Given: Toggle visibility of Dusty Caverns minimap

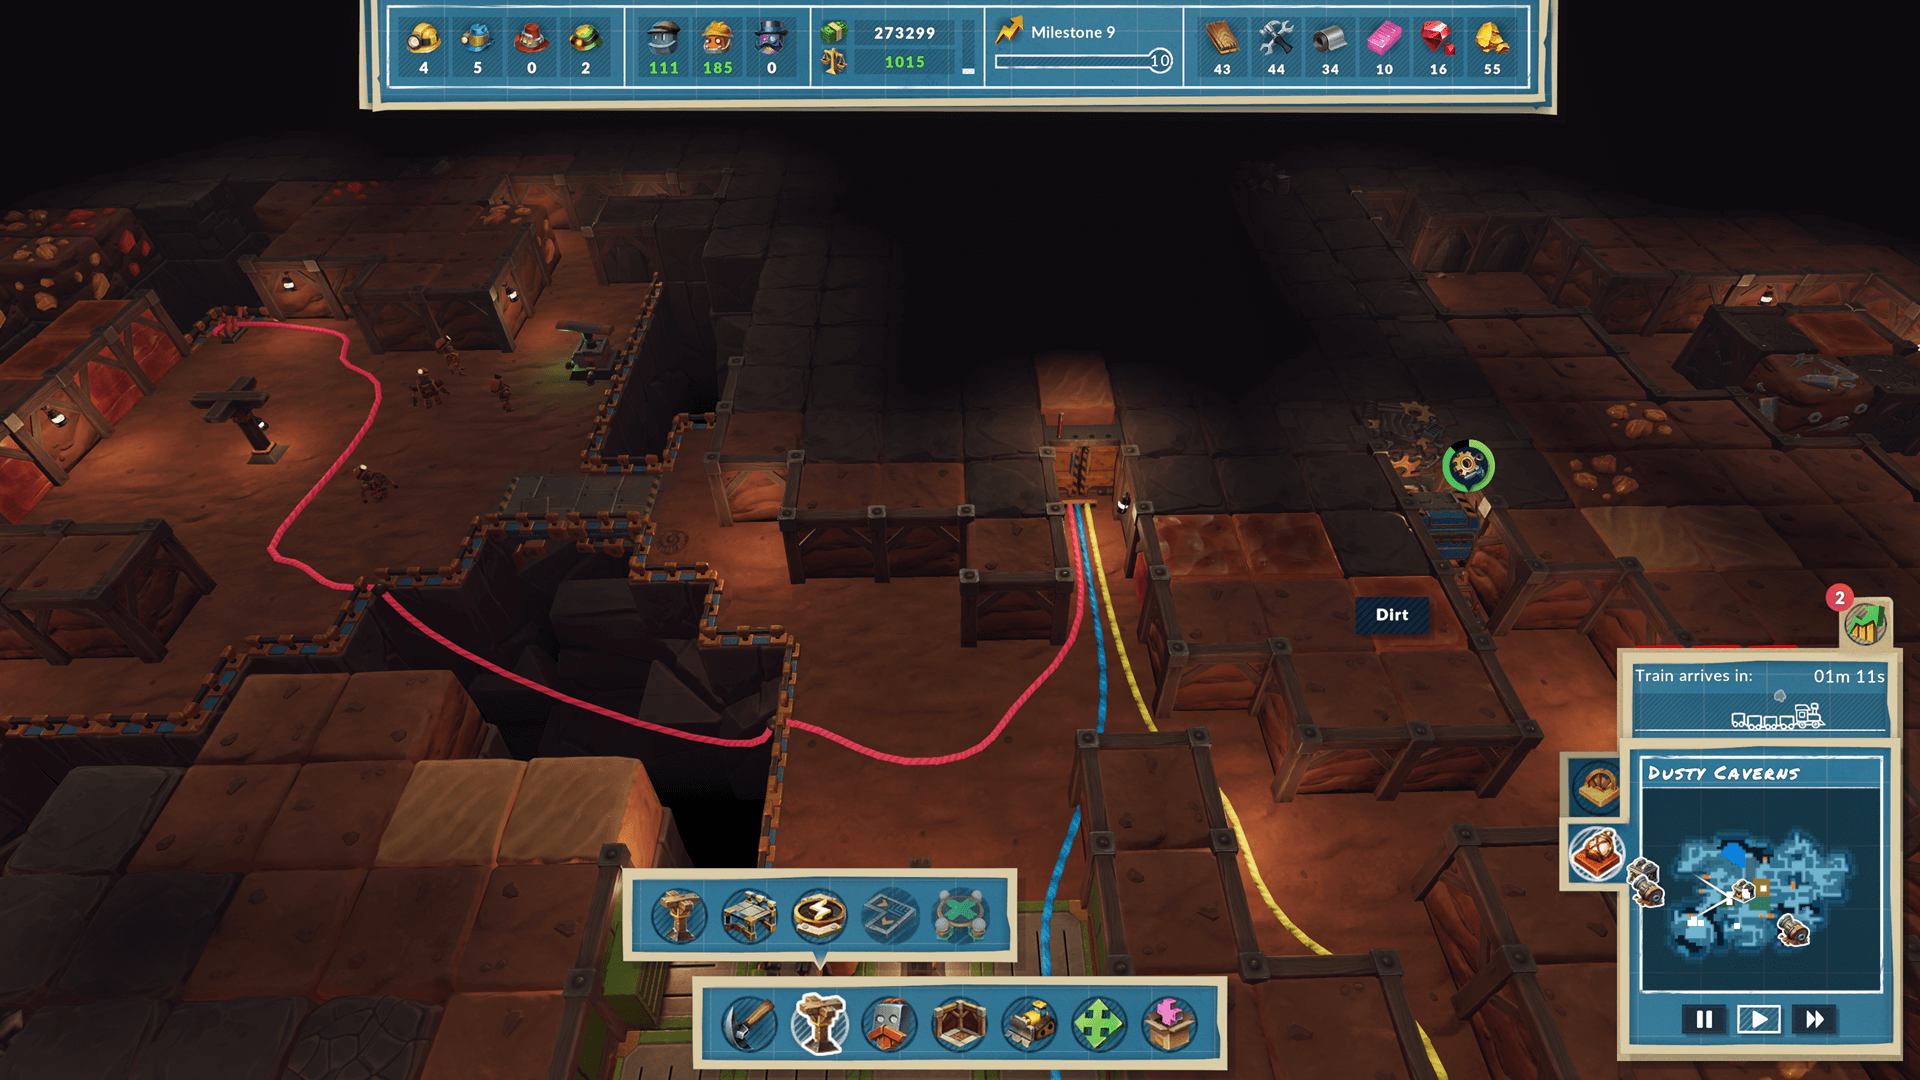Looking at the screenshot, I should 1598,857.
